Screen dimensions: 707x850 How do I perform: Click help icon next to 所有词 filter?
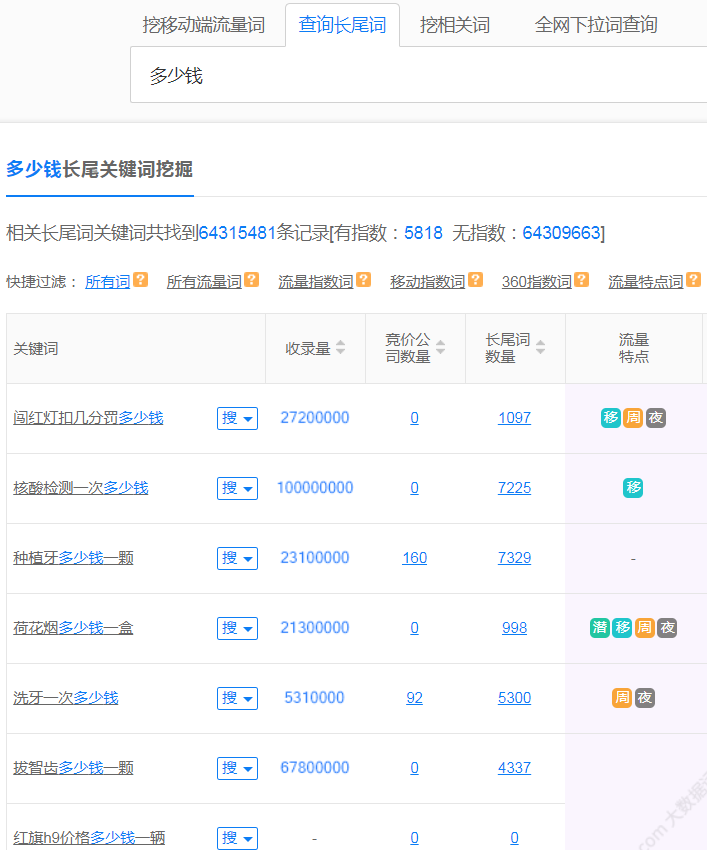coord(140,280)
